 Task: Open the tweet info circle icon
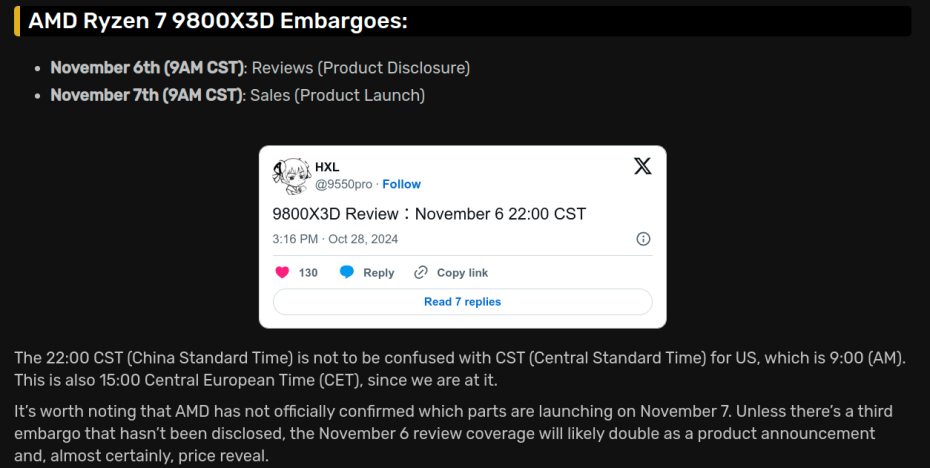pos(643,239)
